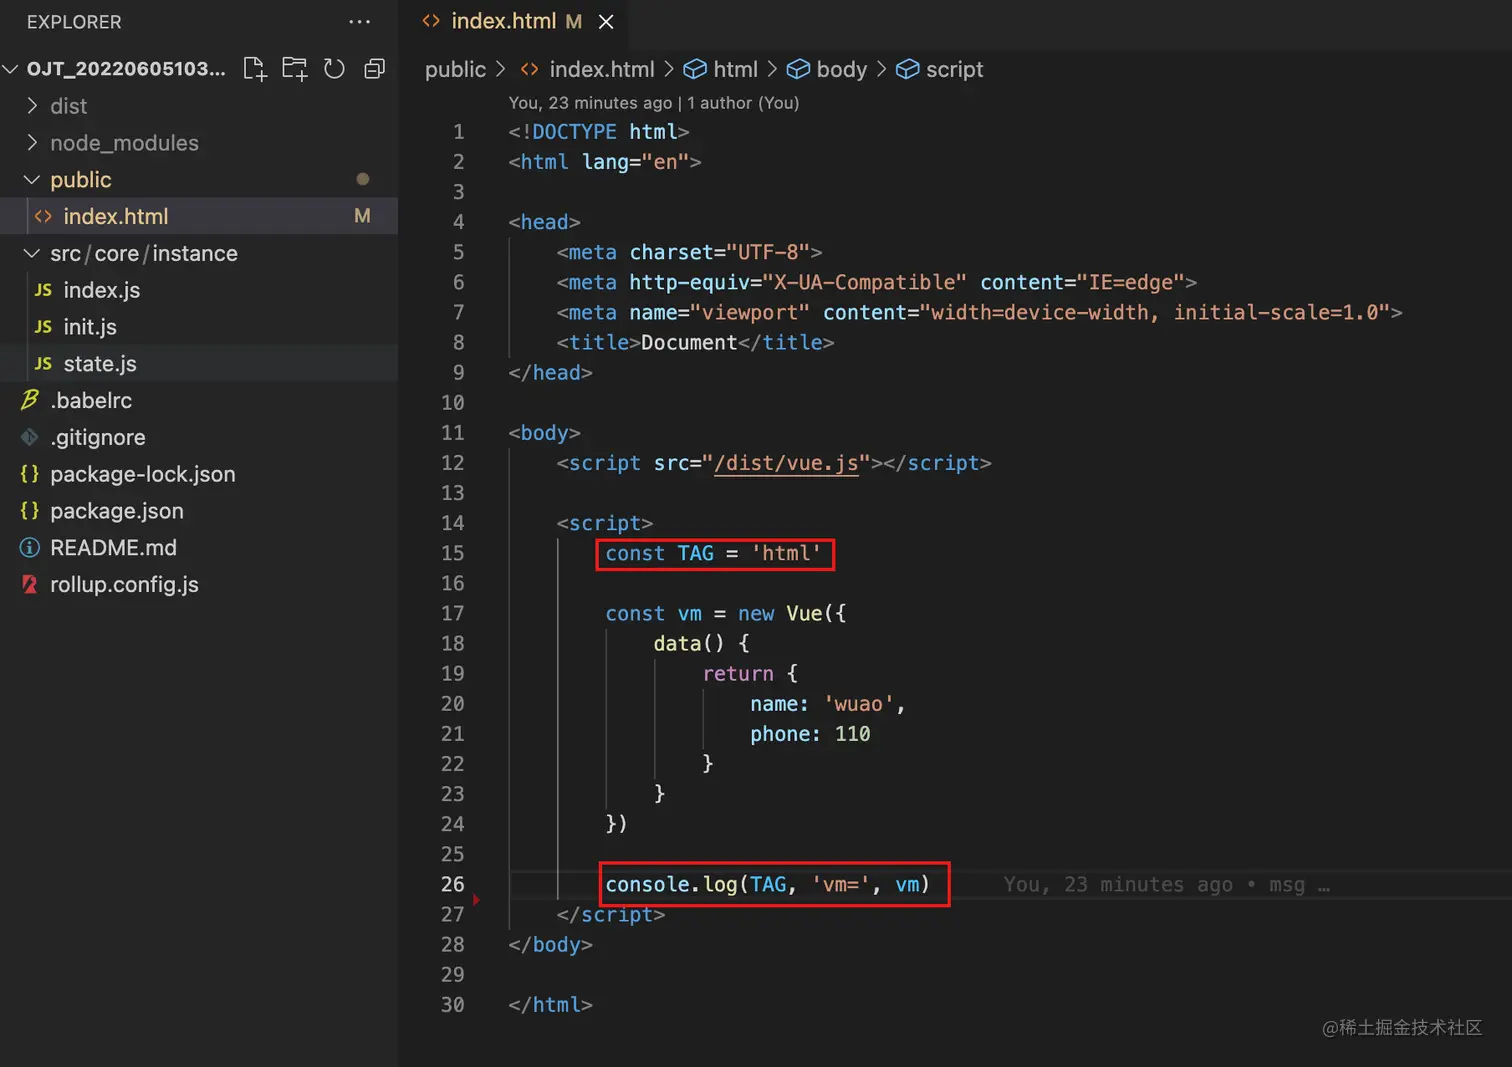Open index.html in the file tree
This screenshot has height=1067, width=1512.
[199, 216]
